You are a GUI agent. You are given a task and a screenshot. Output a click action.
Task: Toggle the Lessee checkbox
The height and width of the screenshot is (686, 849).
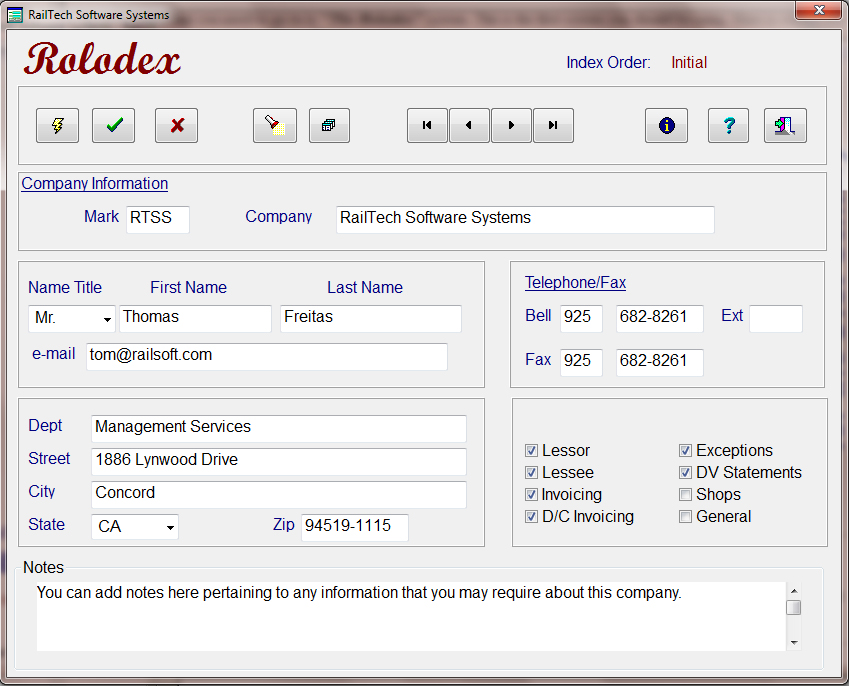pyautogui.click(x=531, y=473)
